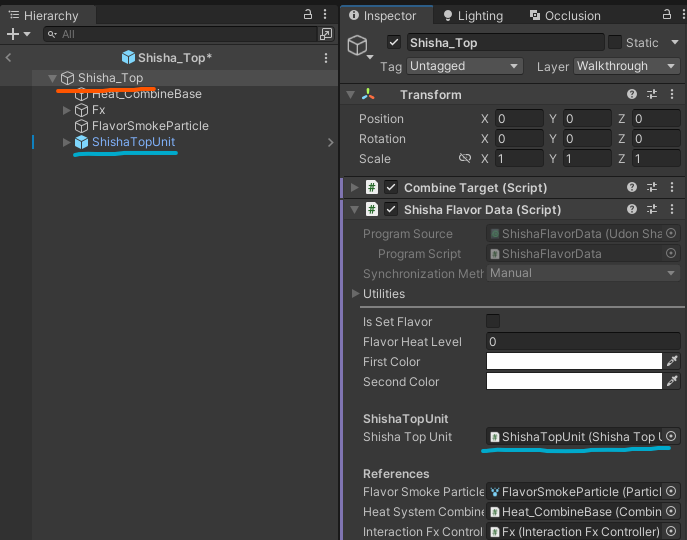Select the ShishaTopUnit prefab in hierarchy

point(133,142)
